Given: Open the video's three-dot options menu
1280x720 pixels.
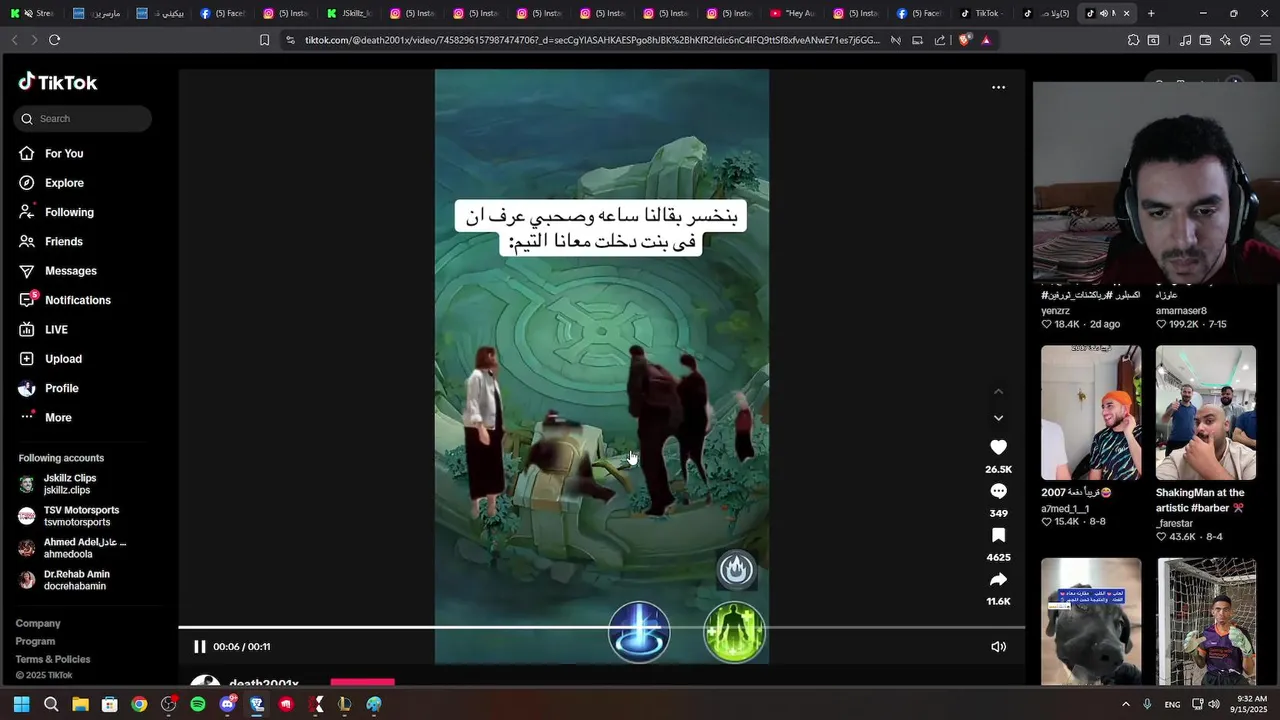Looking at the screenshot, I should click(998, 87).
